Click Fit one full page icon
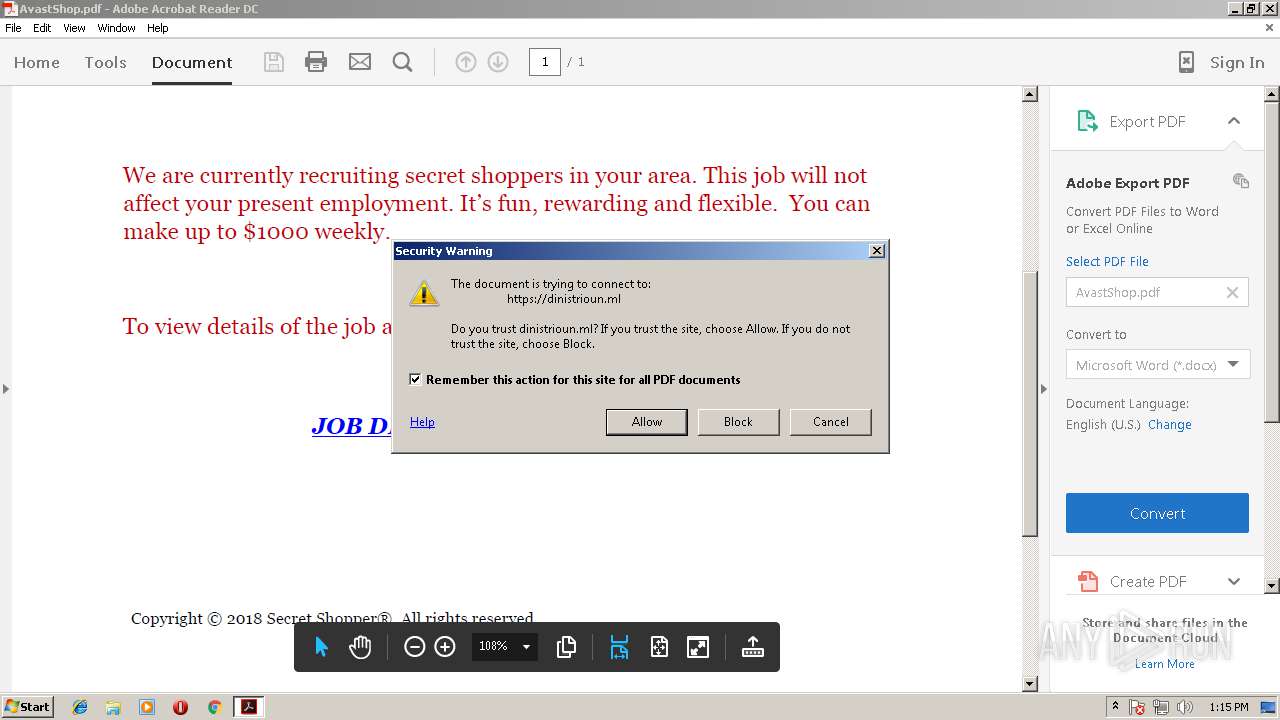 659,647
